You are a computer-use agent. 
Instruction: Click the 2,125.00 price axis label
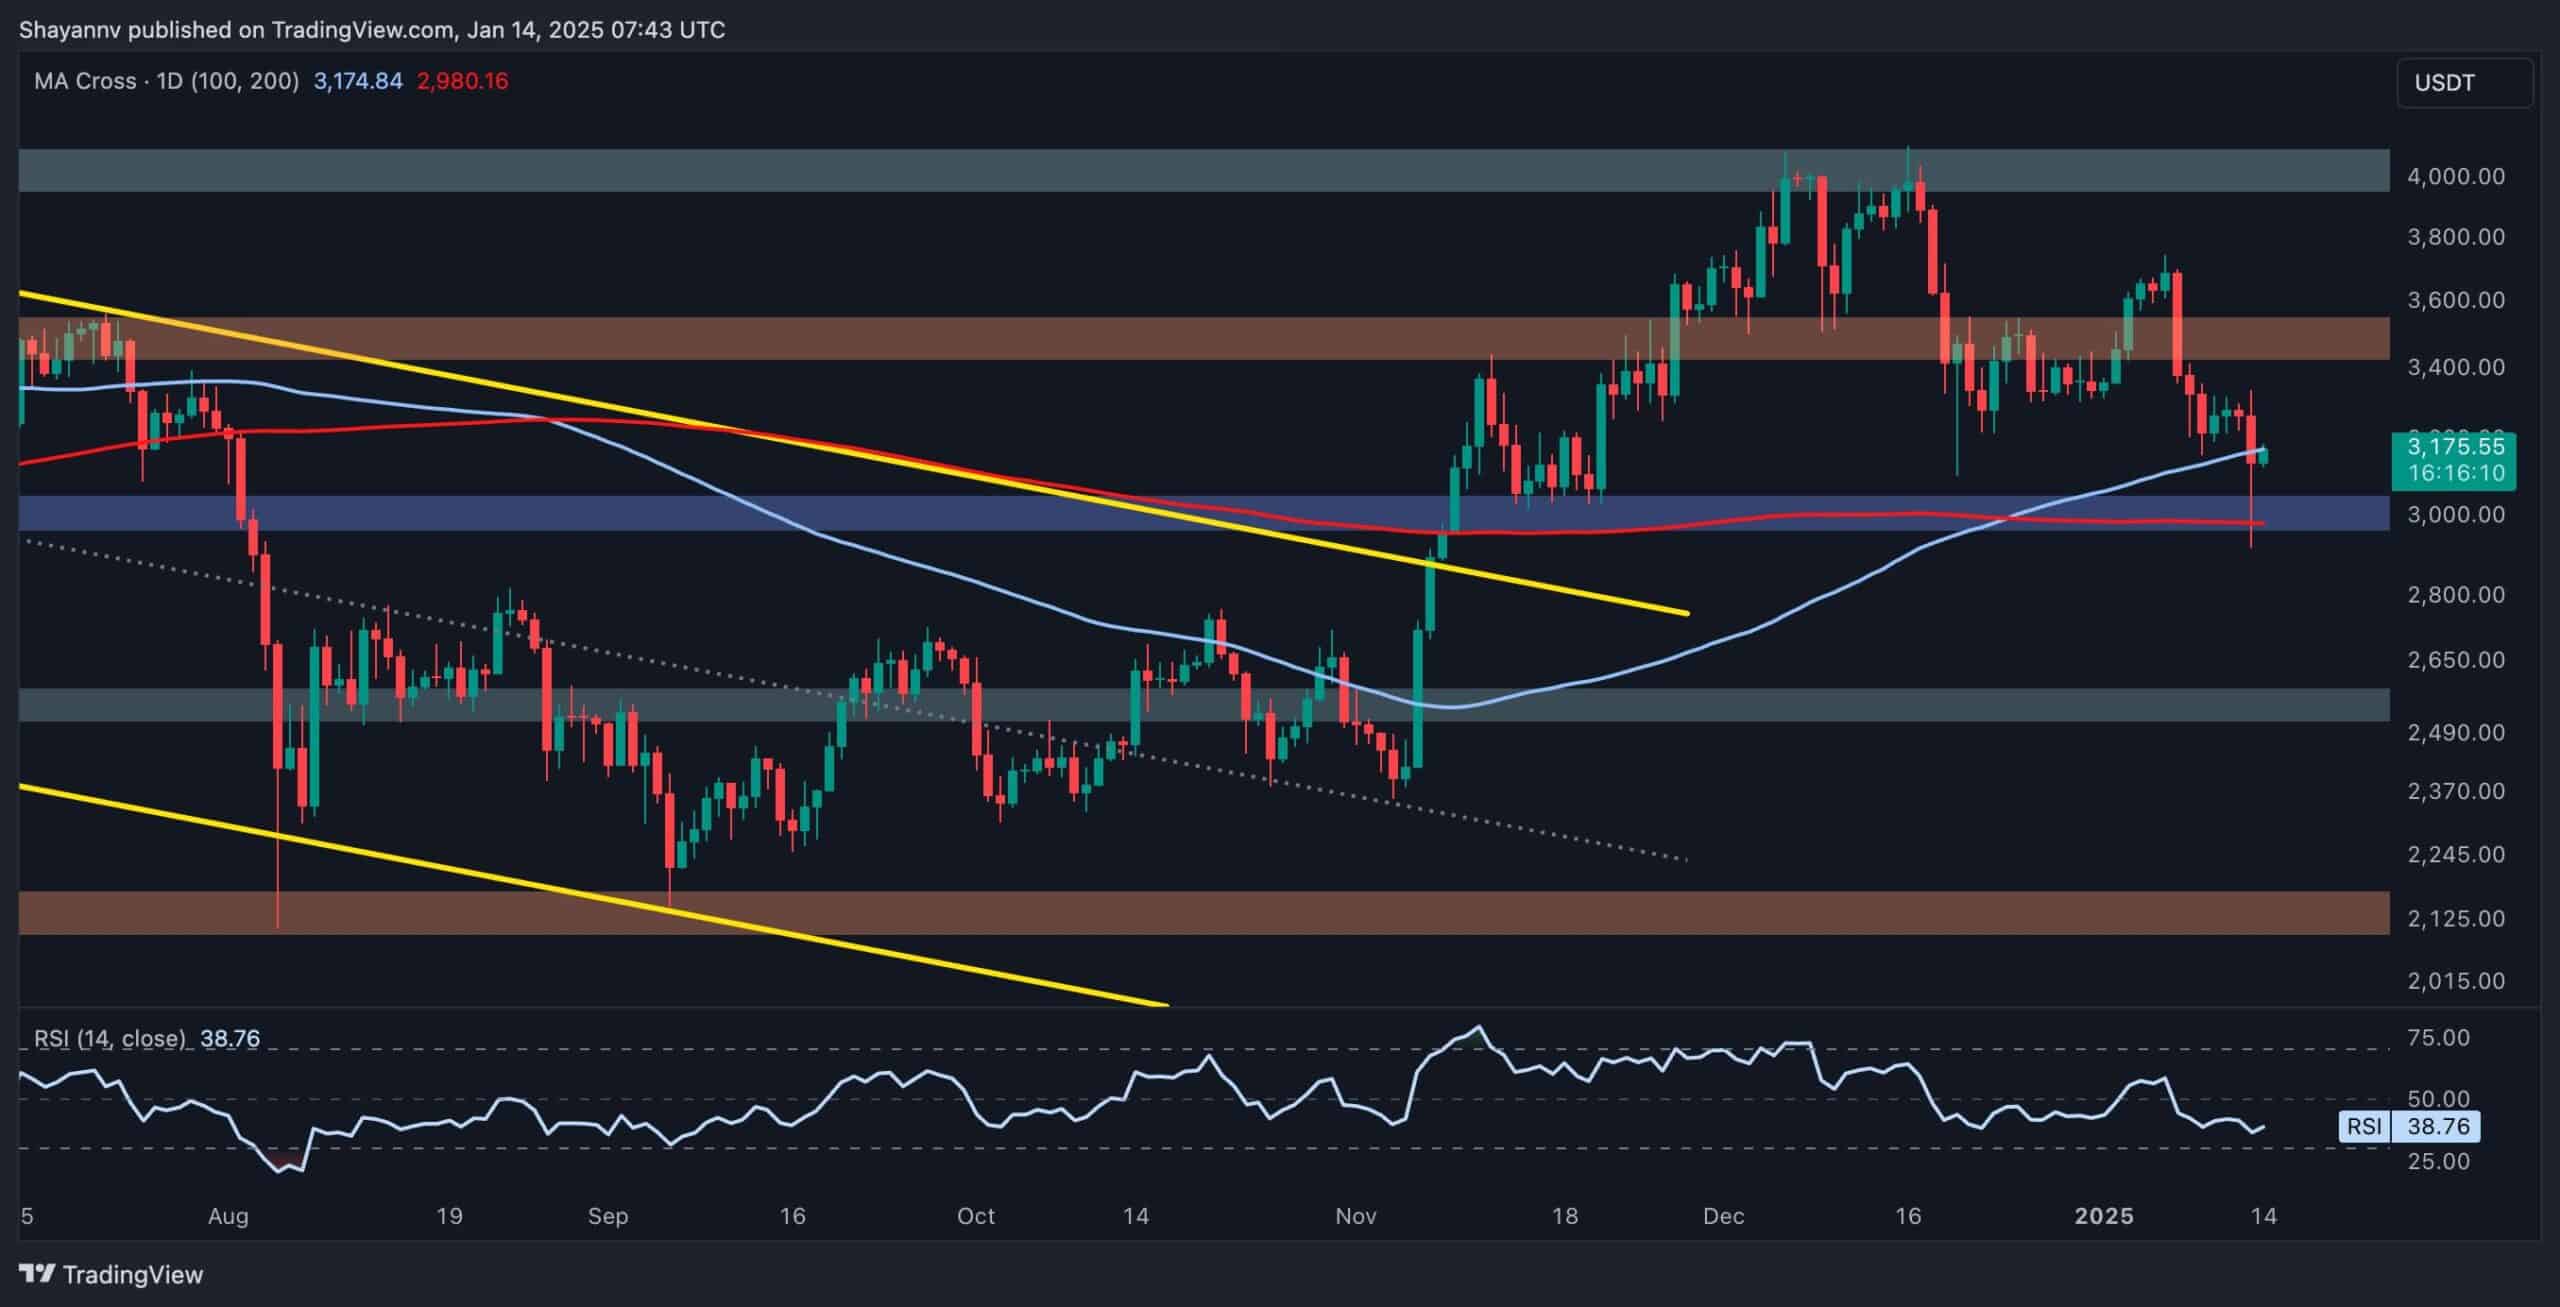[x=2455, y=918]
